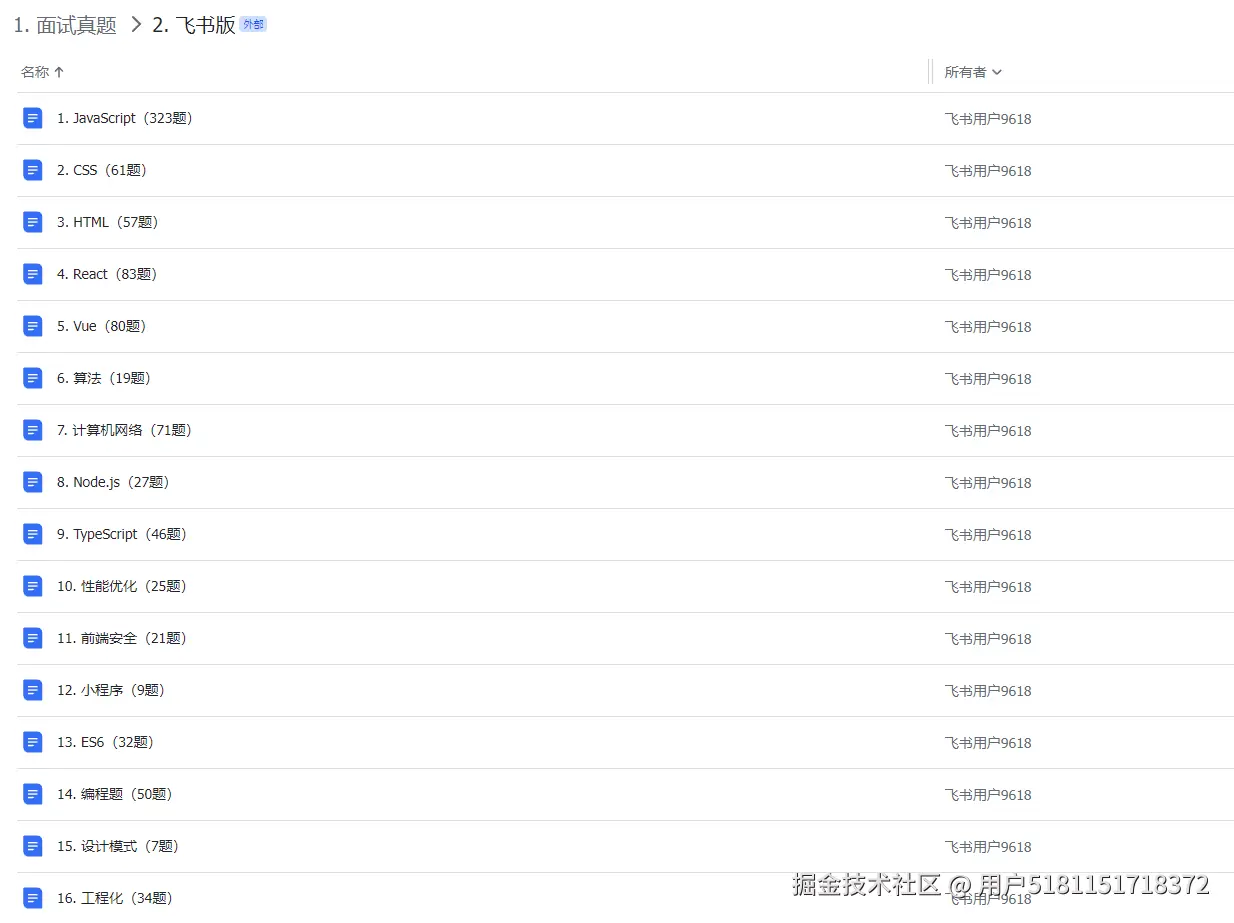This screenshot has height=923, width=1234.
Task: Open the document 3. HTML（57题）
Action: tap(108, 221)
